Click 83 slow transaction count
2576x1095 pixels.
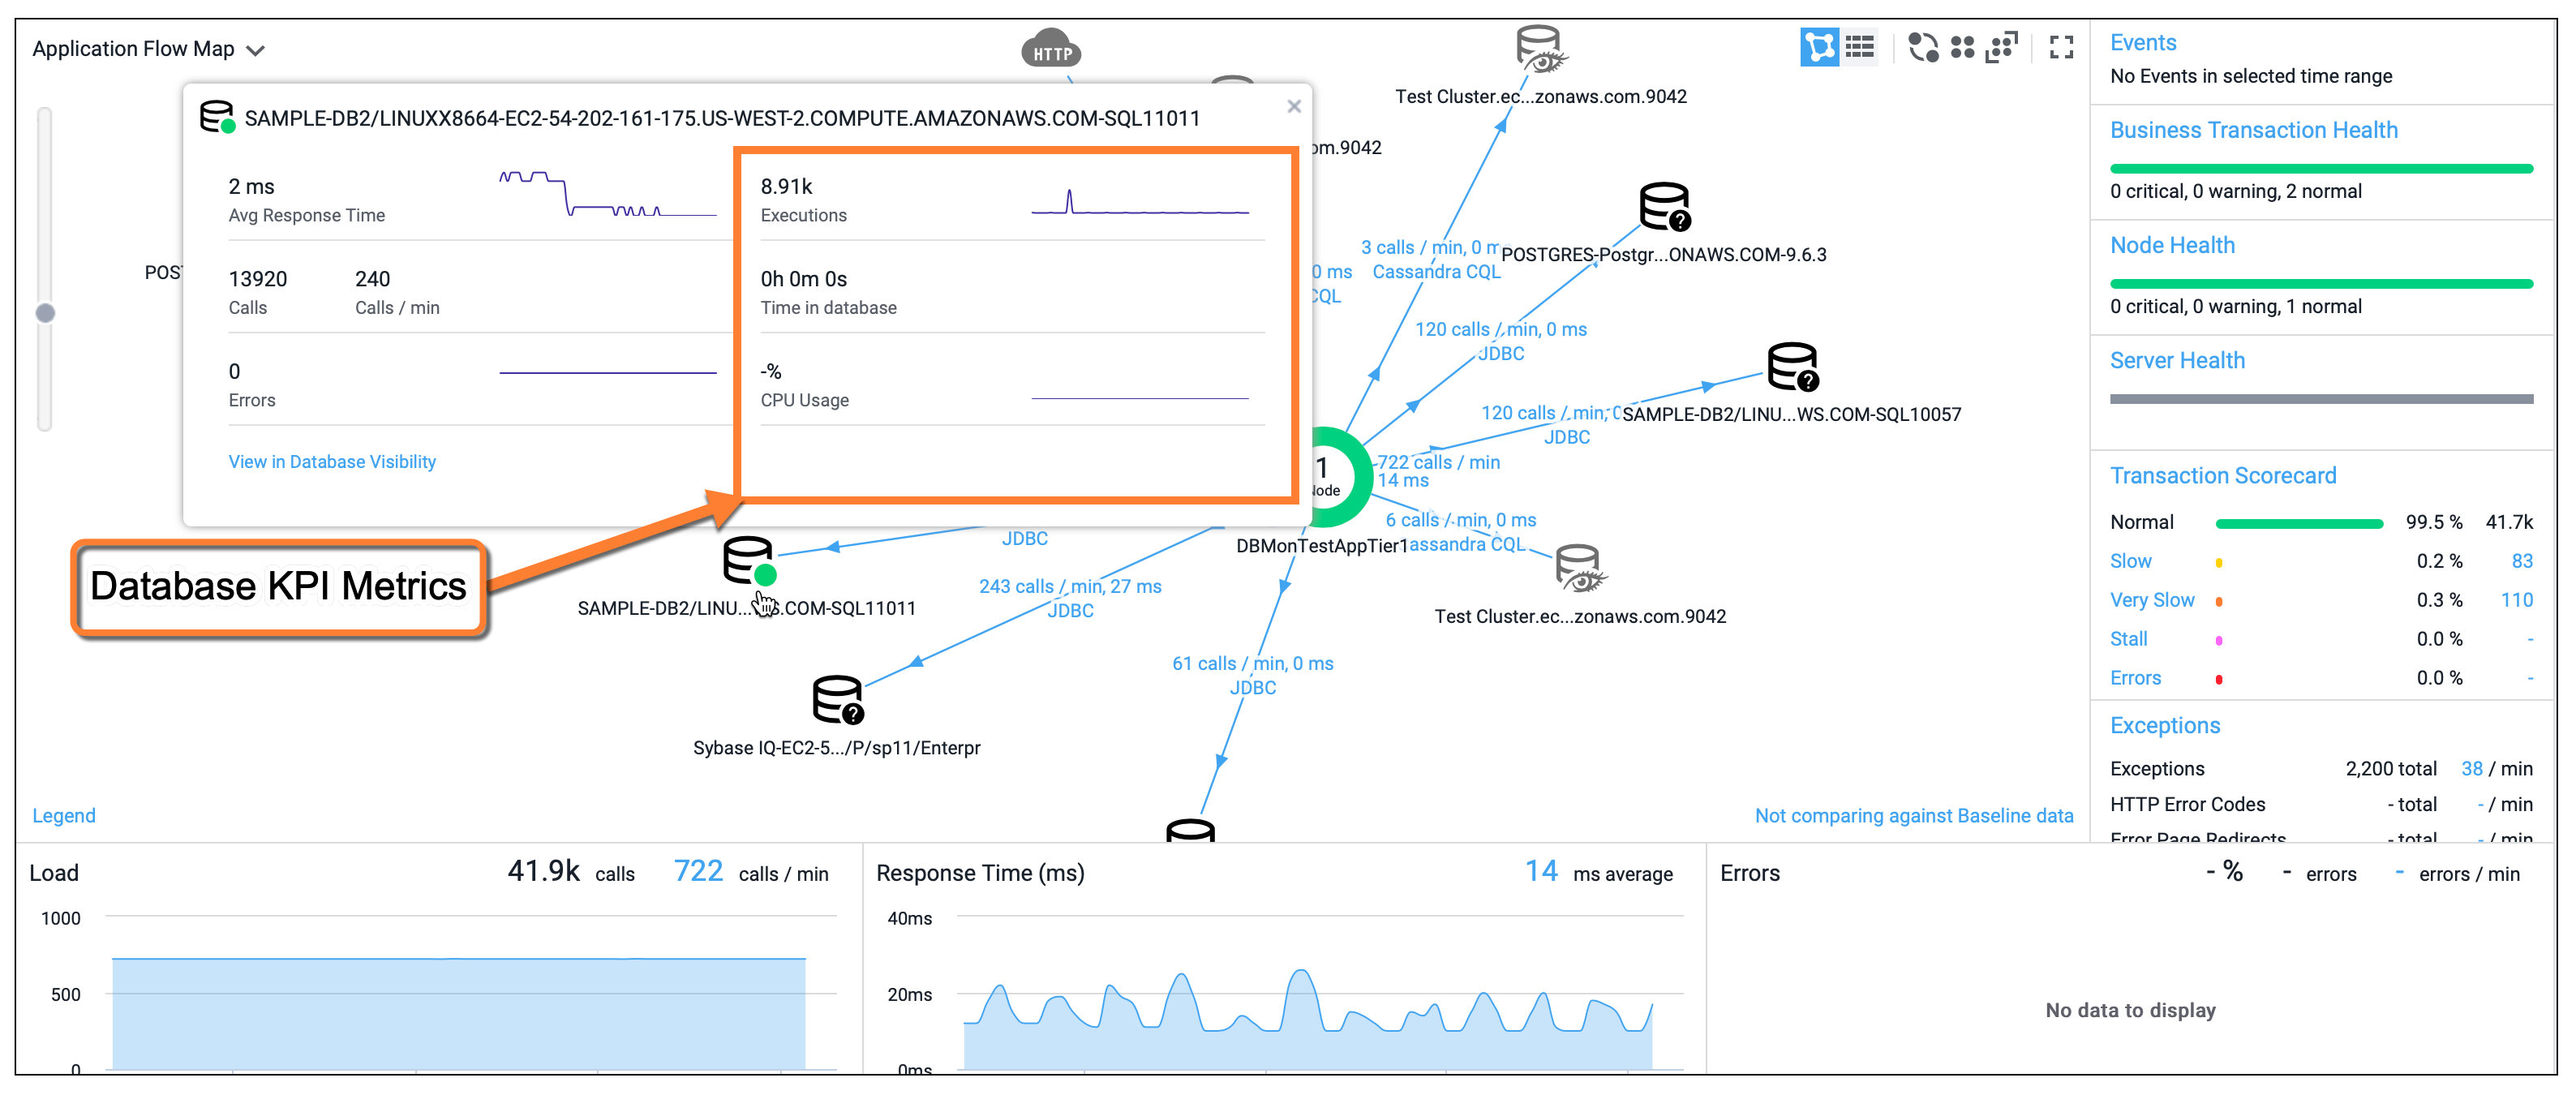[2522, 561]
